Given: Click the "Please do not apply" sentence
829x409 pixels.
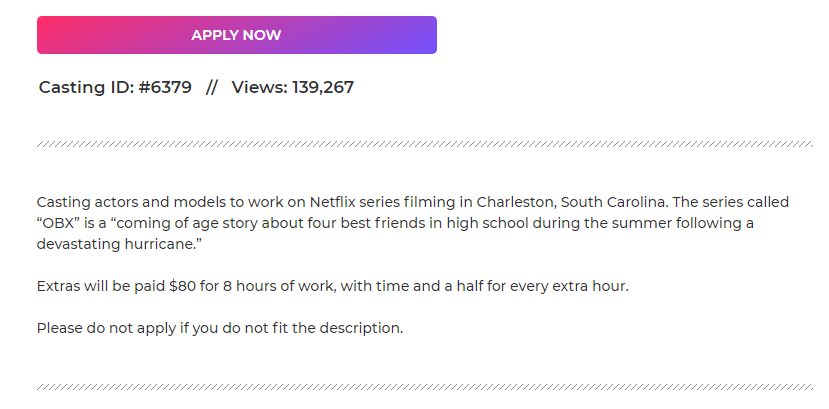Looking at the screenshot, I should point(104,328).
